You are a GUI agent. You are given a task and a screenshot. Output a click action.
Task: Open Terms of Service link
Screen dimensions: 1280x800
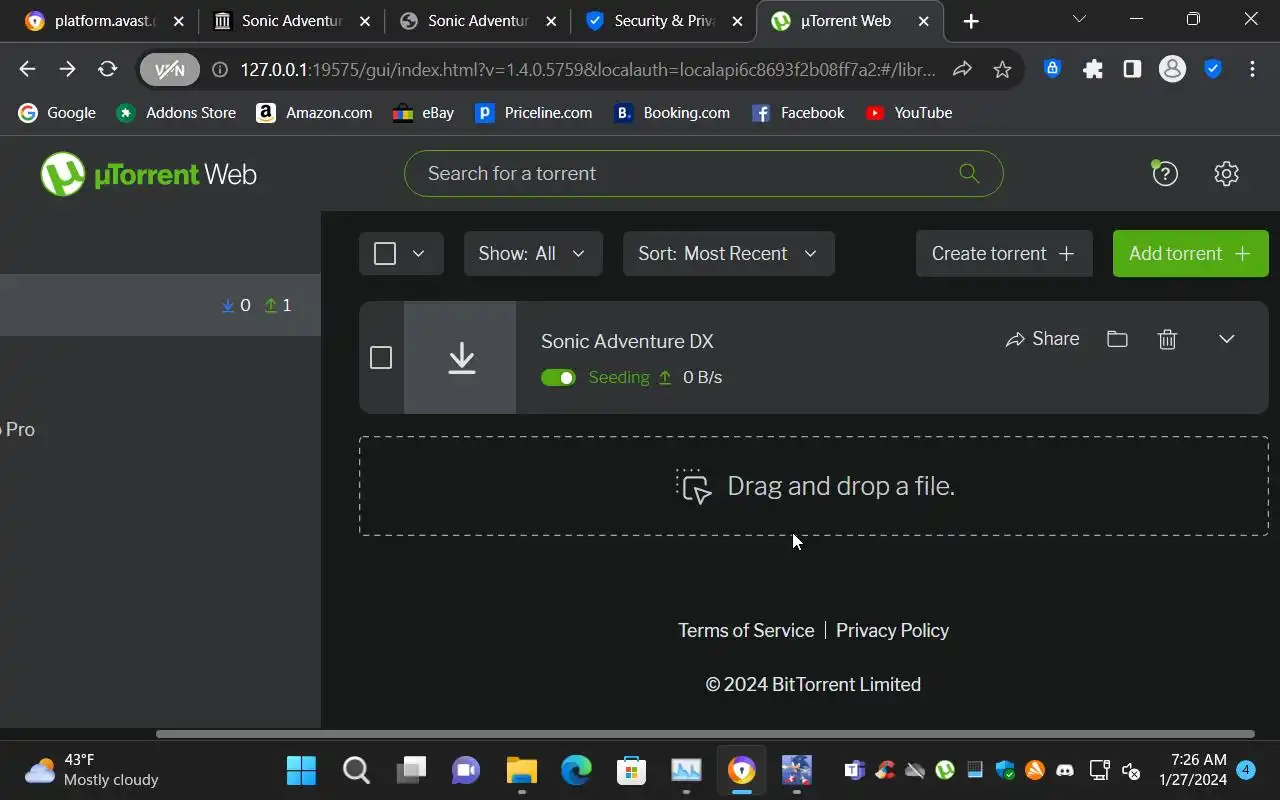[x=746, y=630]
